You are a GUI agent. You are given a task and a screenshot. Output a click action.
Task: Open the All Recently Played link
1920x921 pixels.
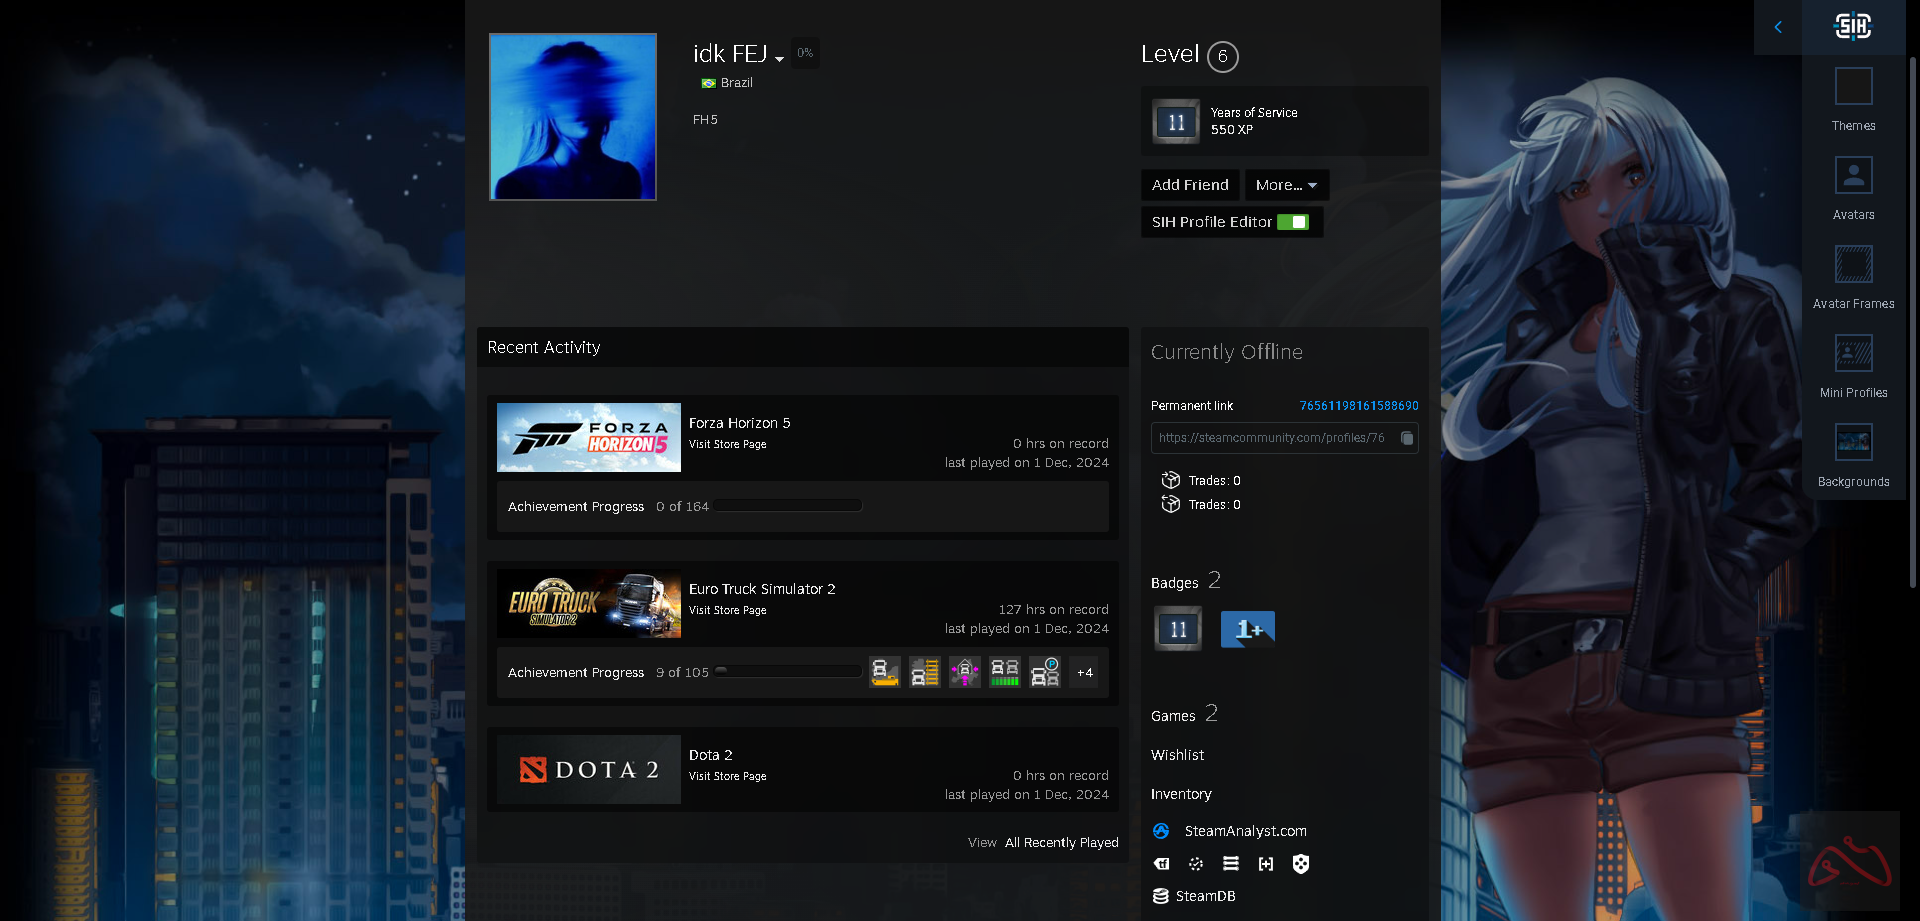click(1061, 843)
